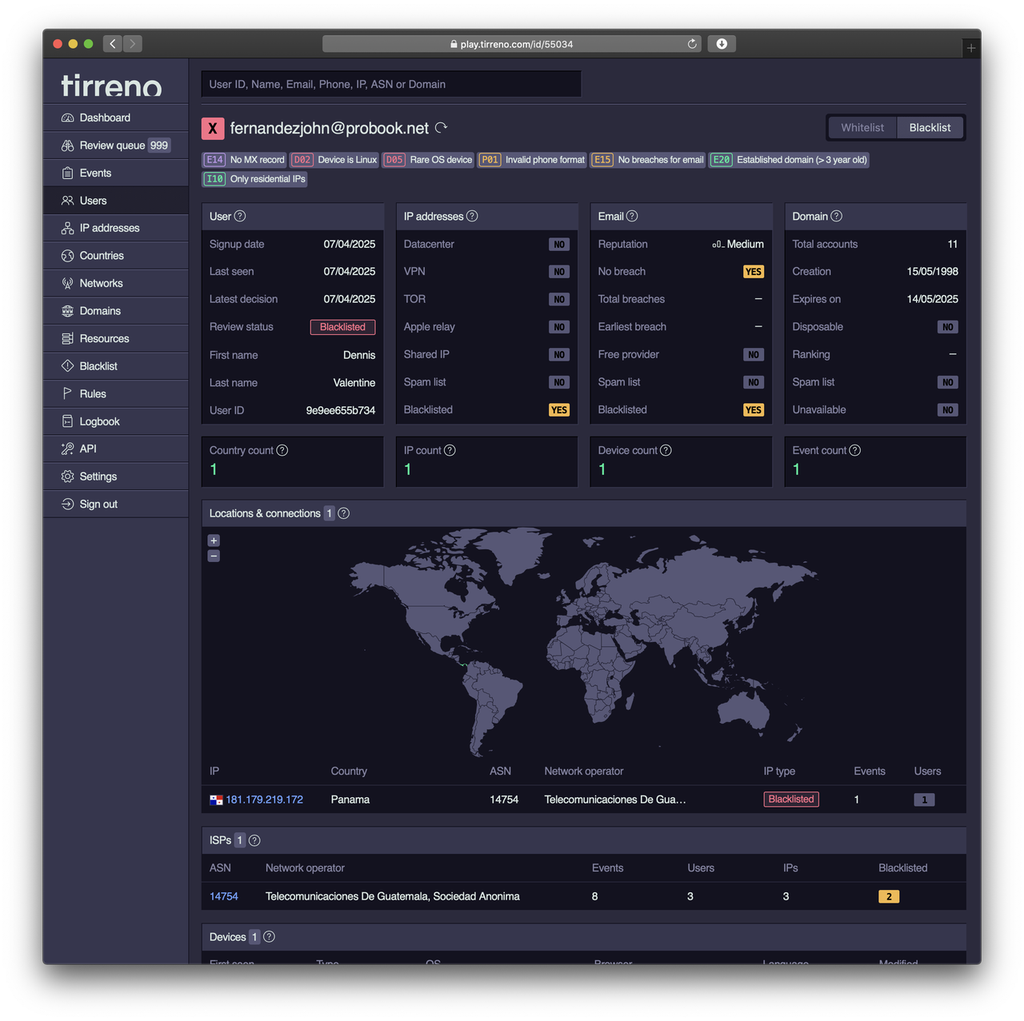The width and height of the screenshot is (1024, 1021).
Task: Show help for Devices section
Action: (269, 937)
